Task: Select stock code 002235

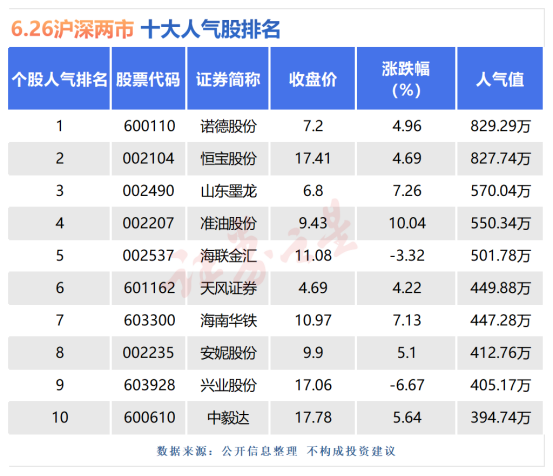Action: coord(148,353)
